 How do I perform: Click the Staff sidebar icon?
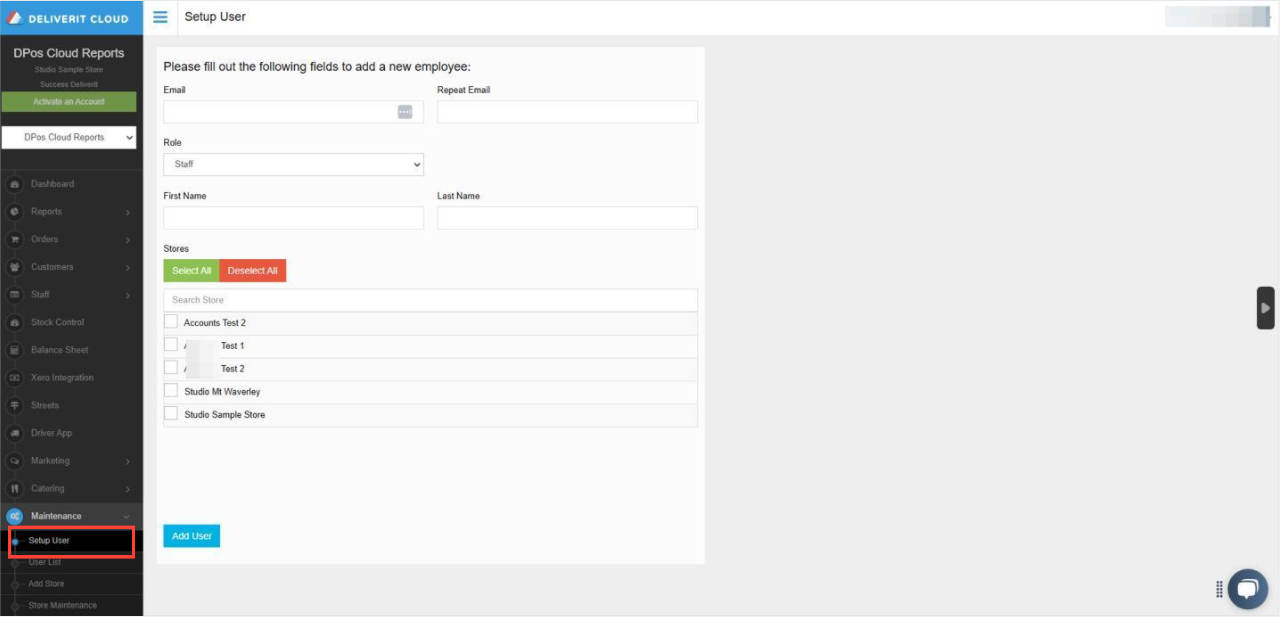click(x=14, y=295)
